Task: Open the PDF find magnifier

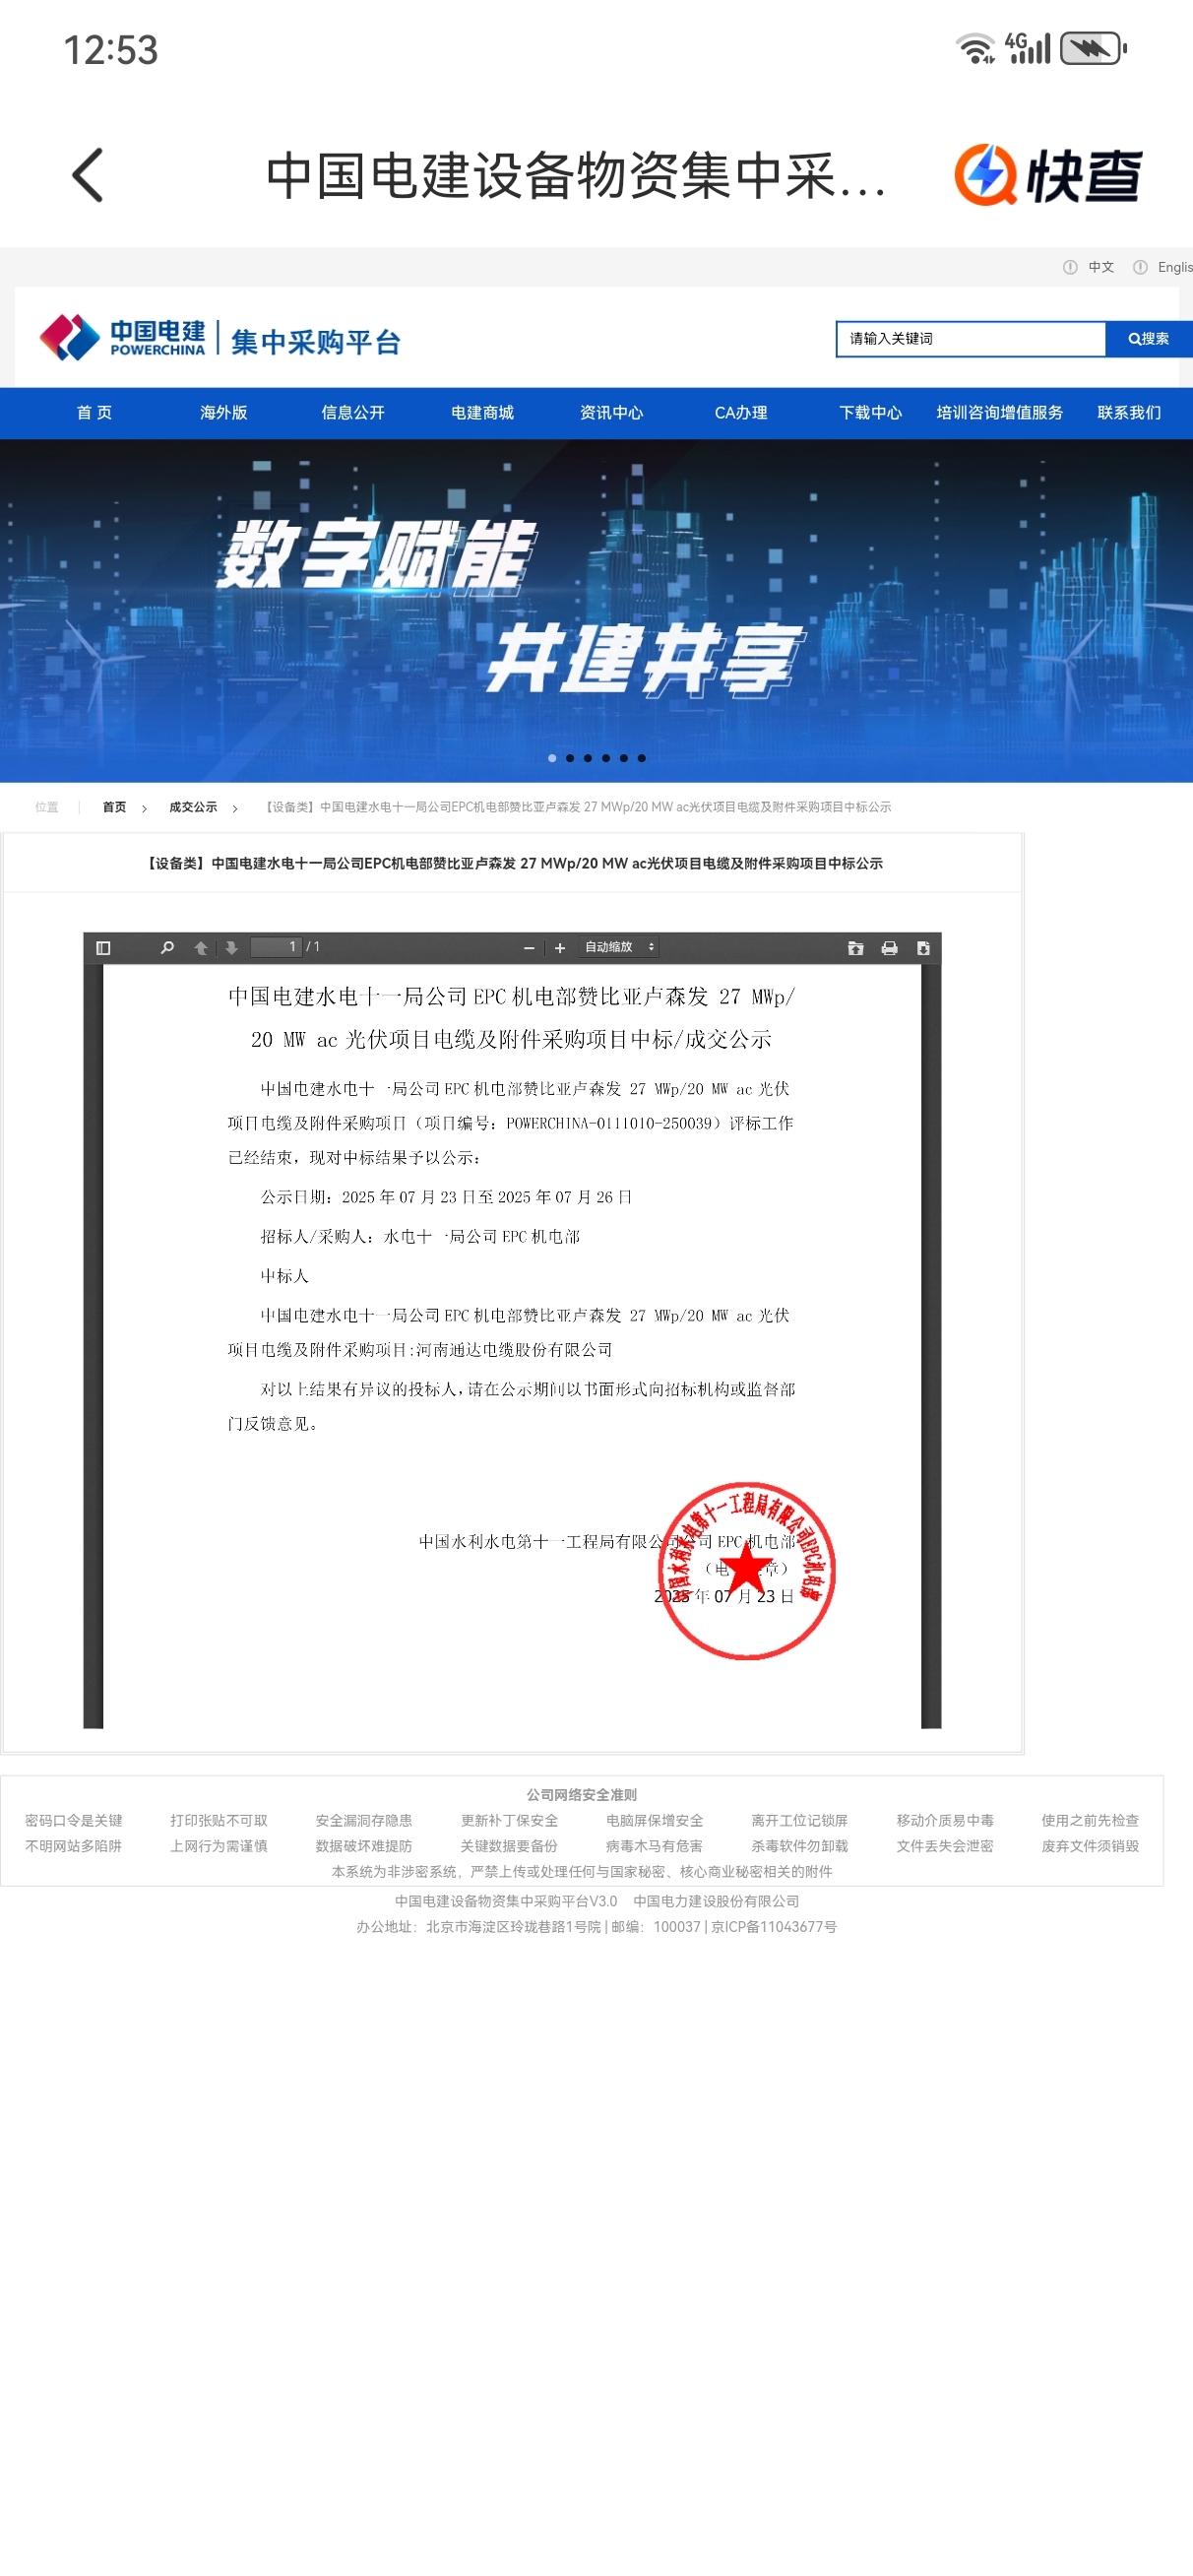Action: 167,948
